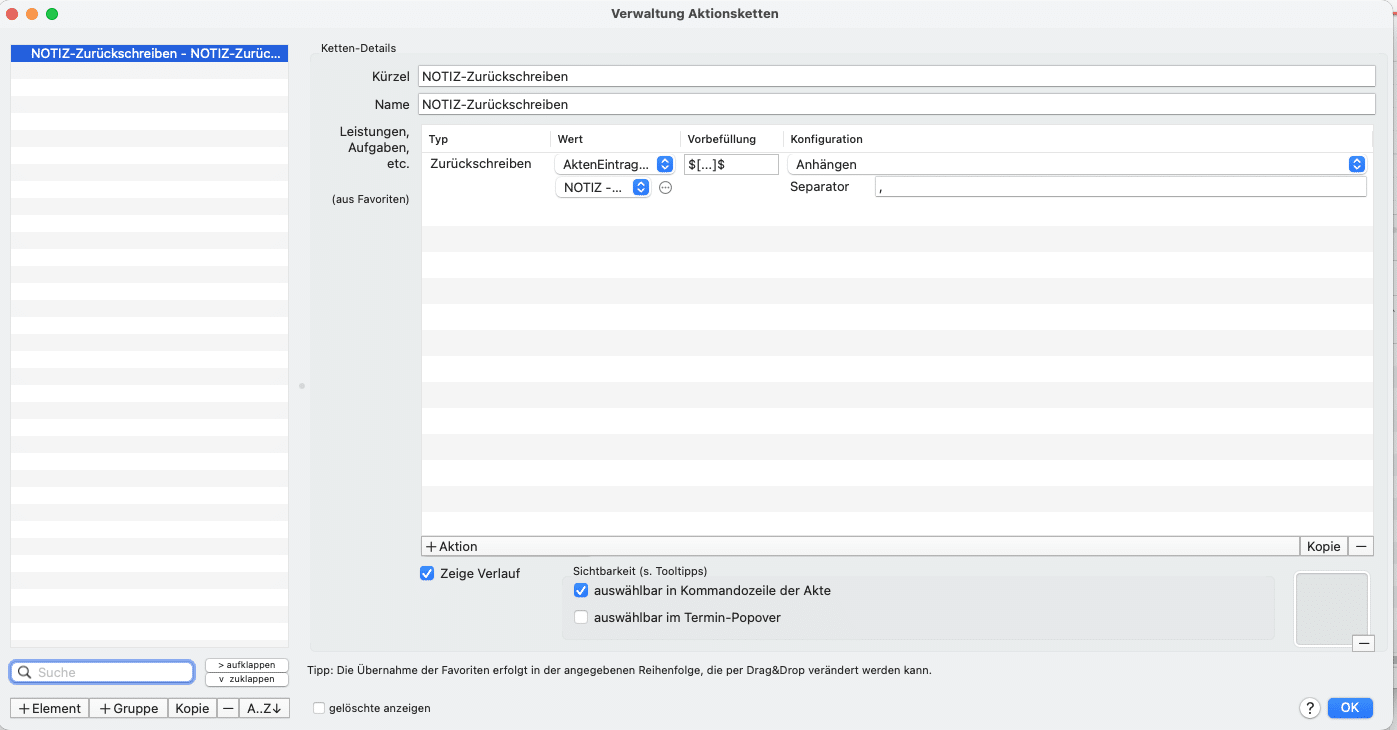Add new chain with +Element button

click(50, 708)
